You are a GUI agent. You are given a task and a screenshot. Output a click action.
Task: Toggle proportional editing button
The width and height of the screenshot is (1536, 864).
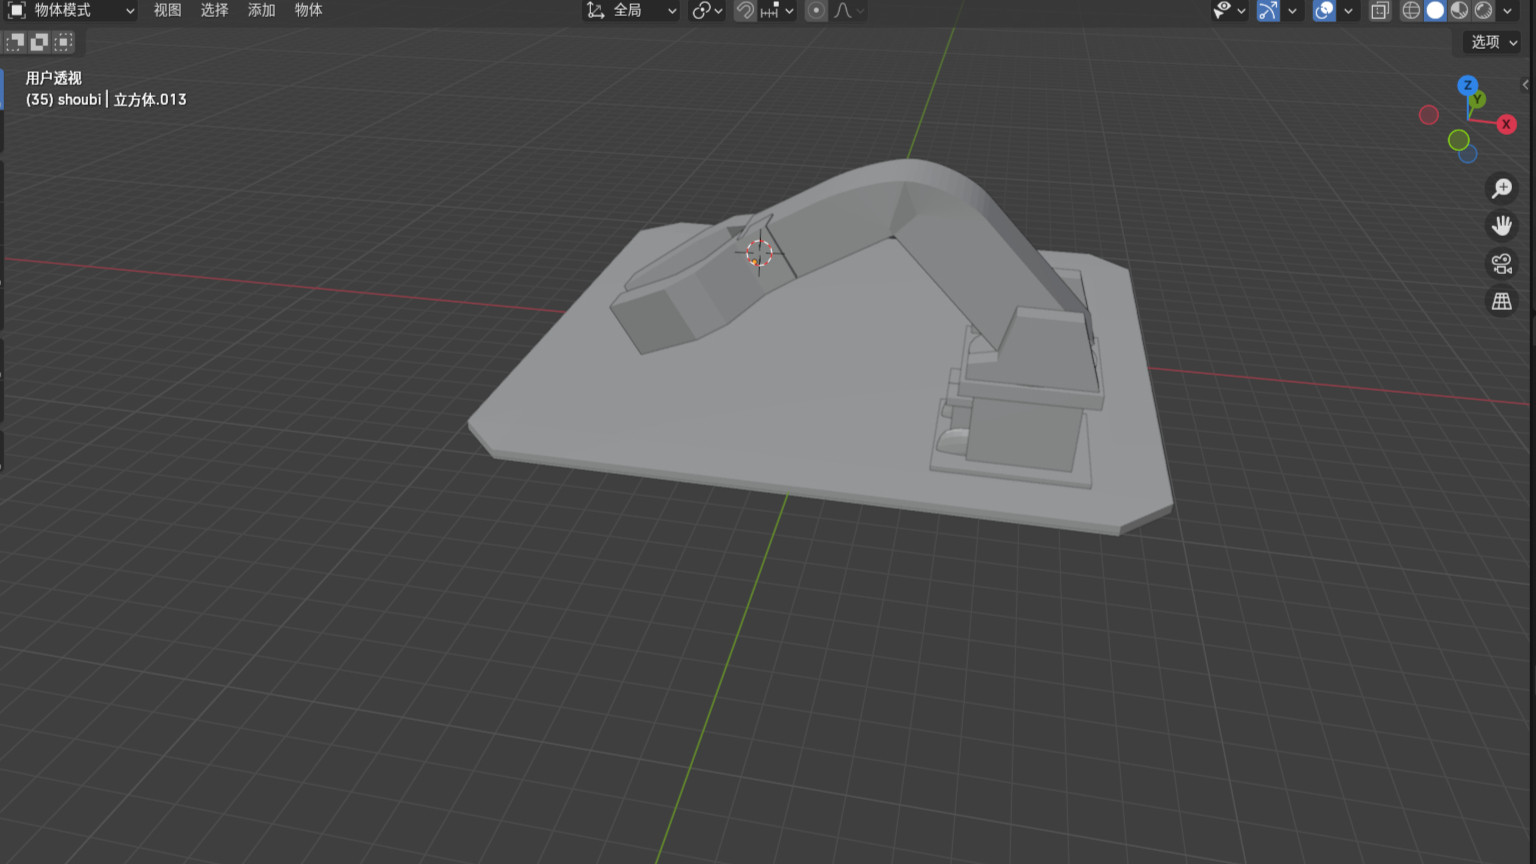(x=816, y=10)
